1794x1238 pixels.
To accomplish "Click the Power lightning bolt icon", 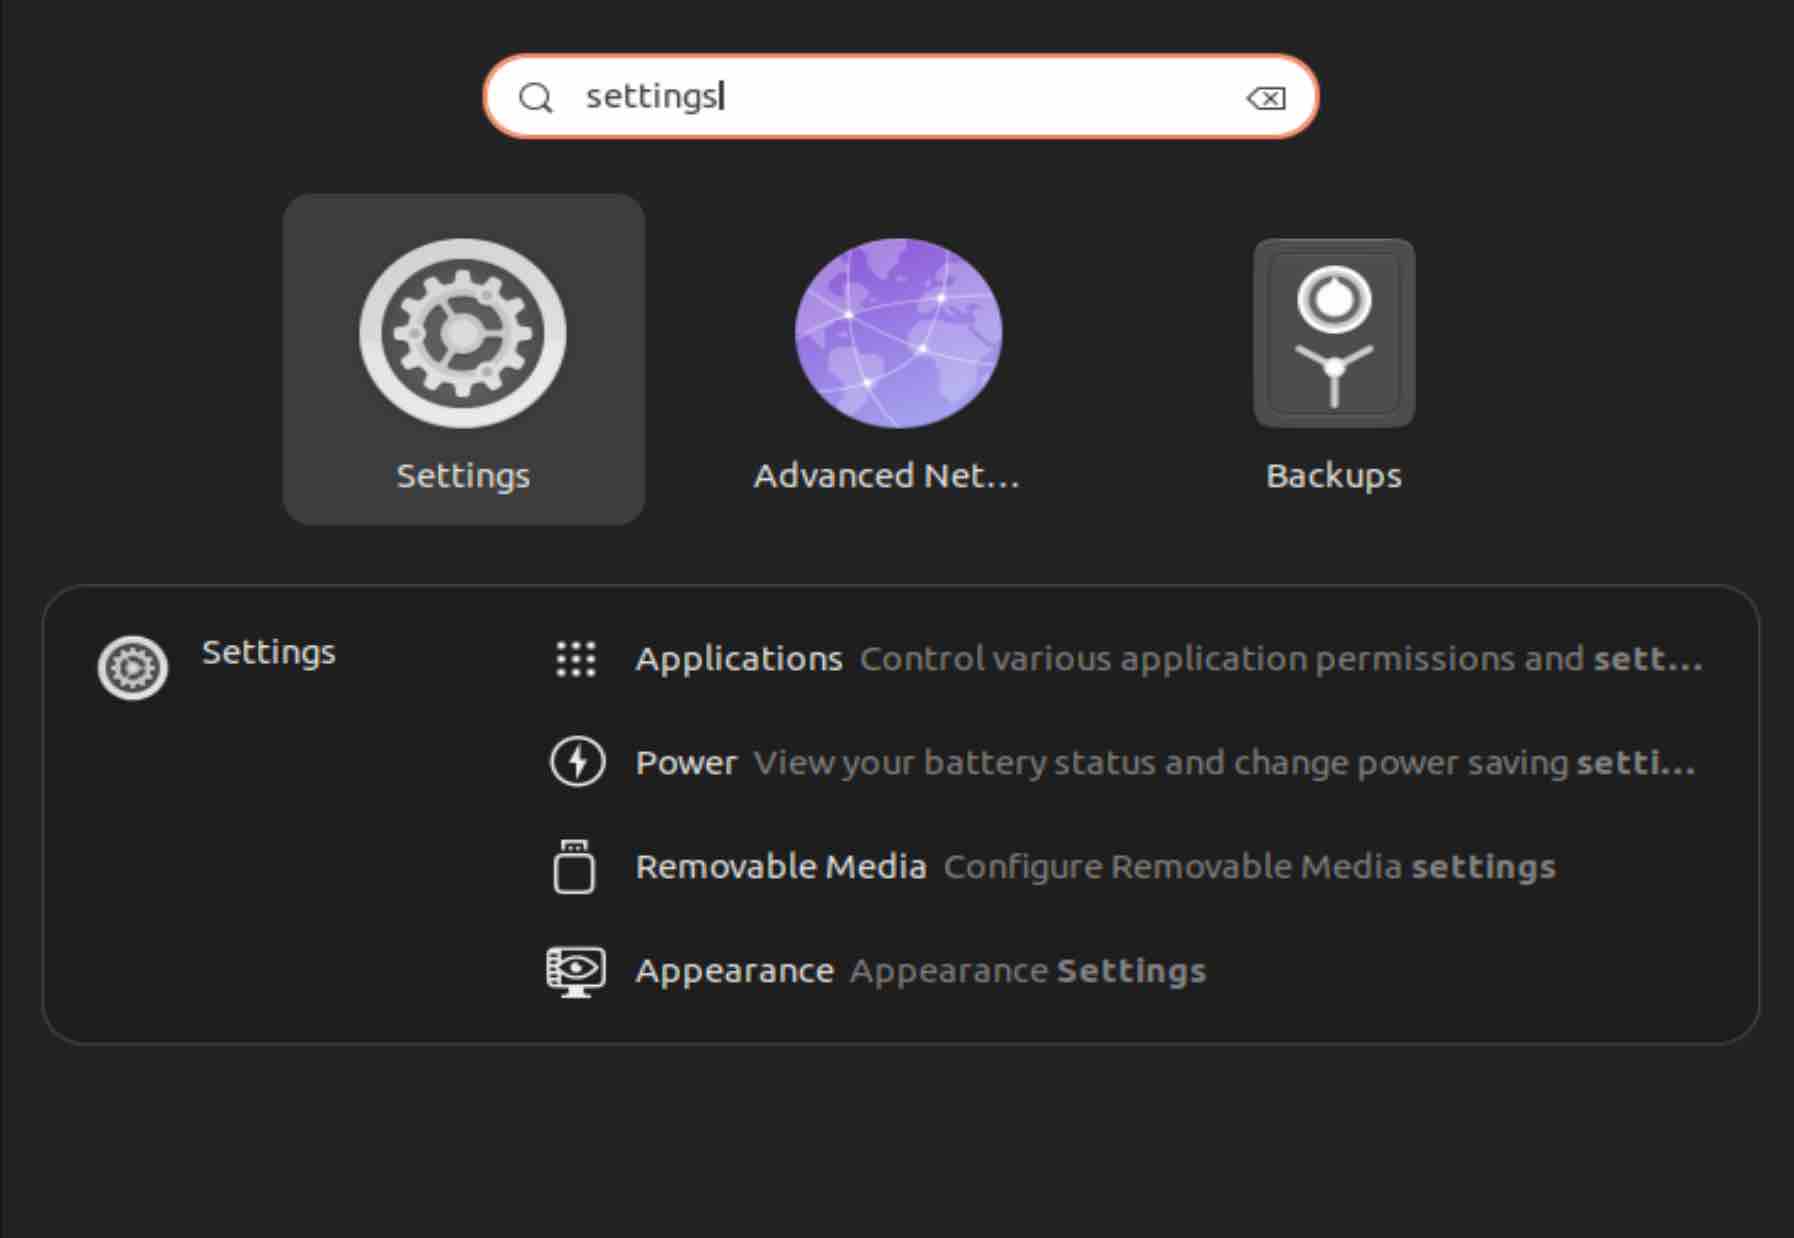I will coord(578,762).
